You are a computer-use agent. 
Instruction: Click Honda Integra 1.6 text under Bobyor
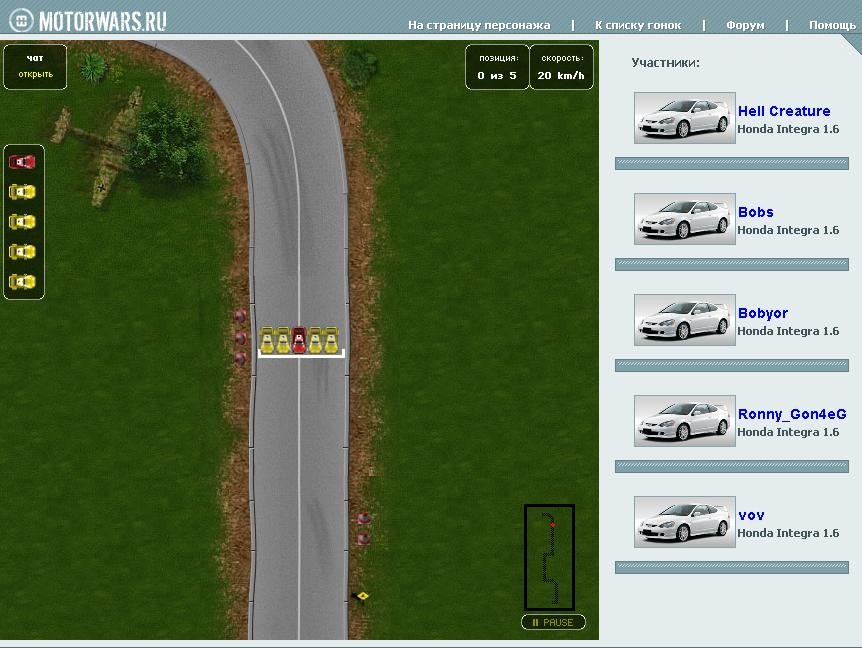(x=788, y=331)
